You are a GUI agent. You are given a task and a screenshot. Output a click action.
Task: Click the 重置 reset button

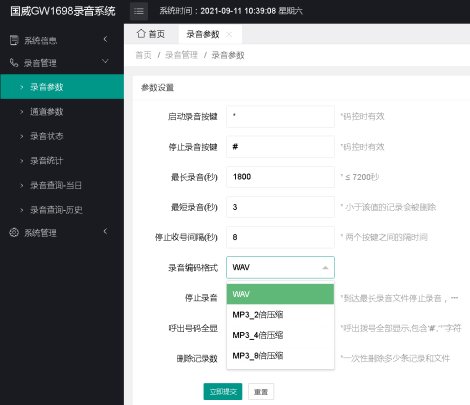click(261, 392)
